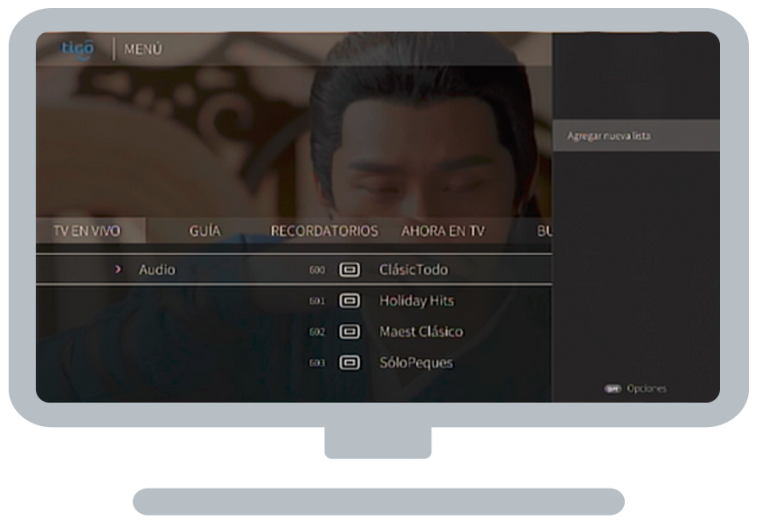Select the Audio category label
Image resolution: width=759 pixels, height=522 pixels.
point(157,269)
